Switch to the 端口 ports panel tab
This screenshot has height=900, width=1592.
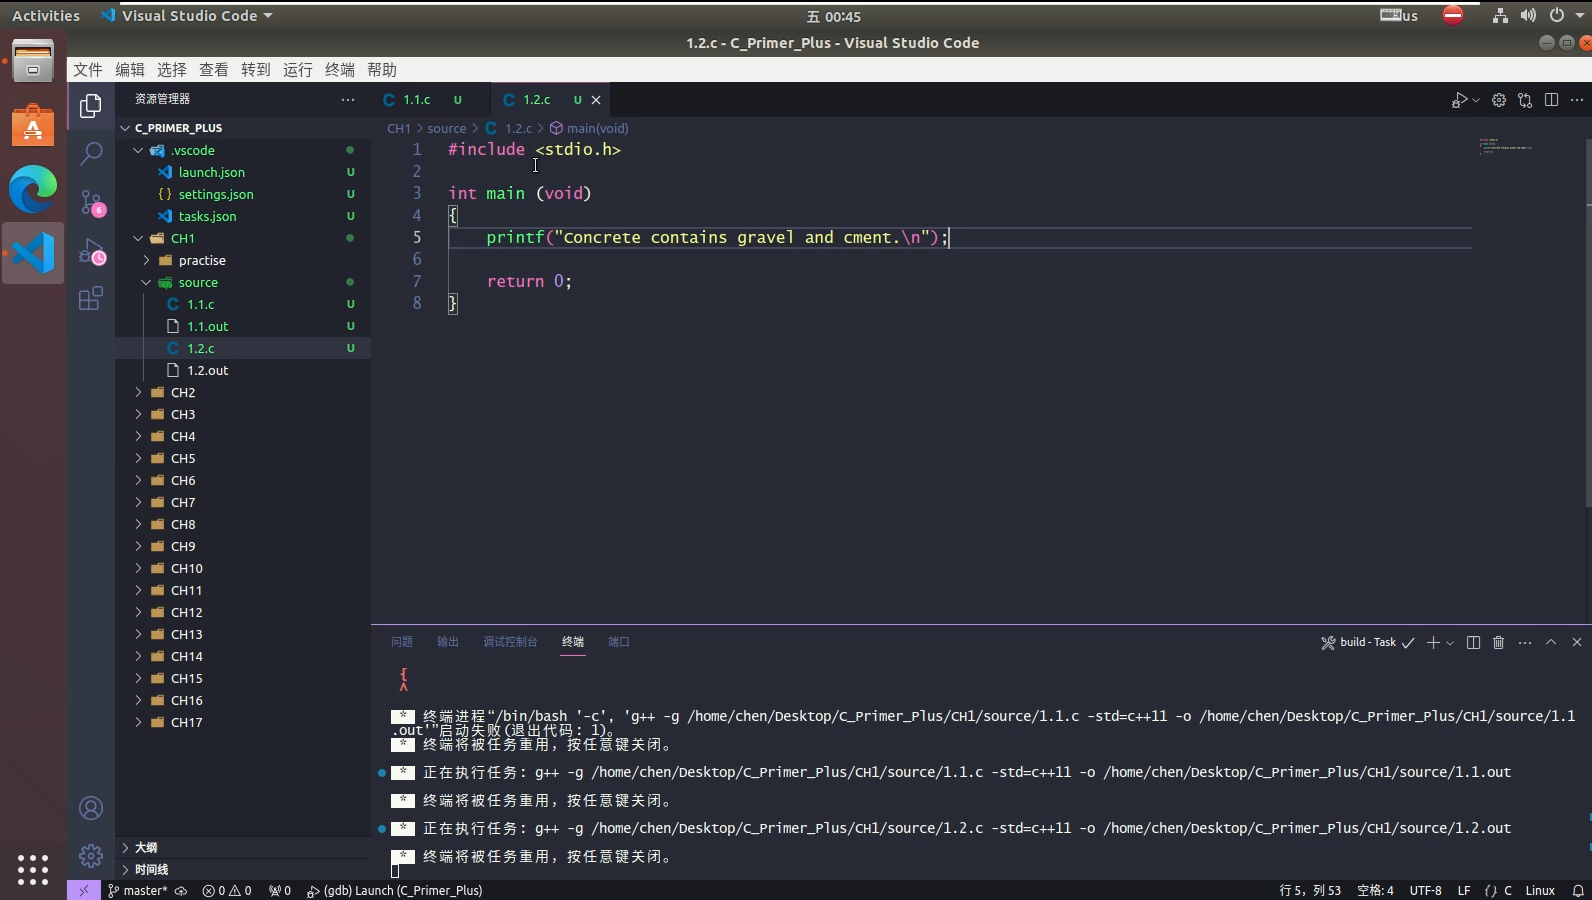[x=619, y=642]
